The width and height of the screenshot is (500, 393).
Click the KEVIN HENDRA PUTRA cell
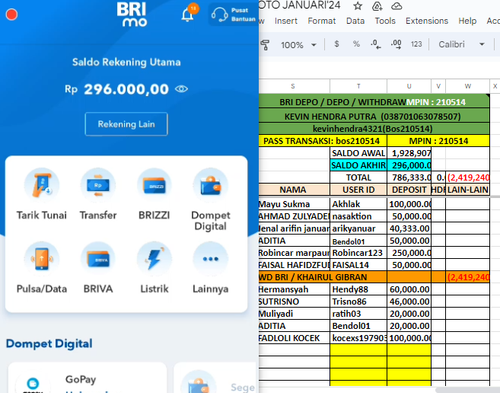[374, 116]
